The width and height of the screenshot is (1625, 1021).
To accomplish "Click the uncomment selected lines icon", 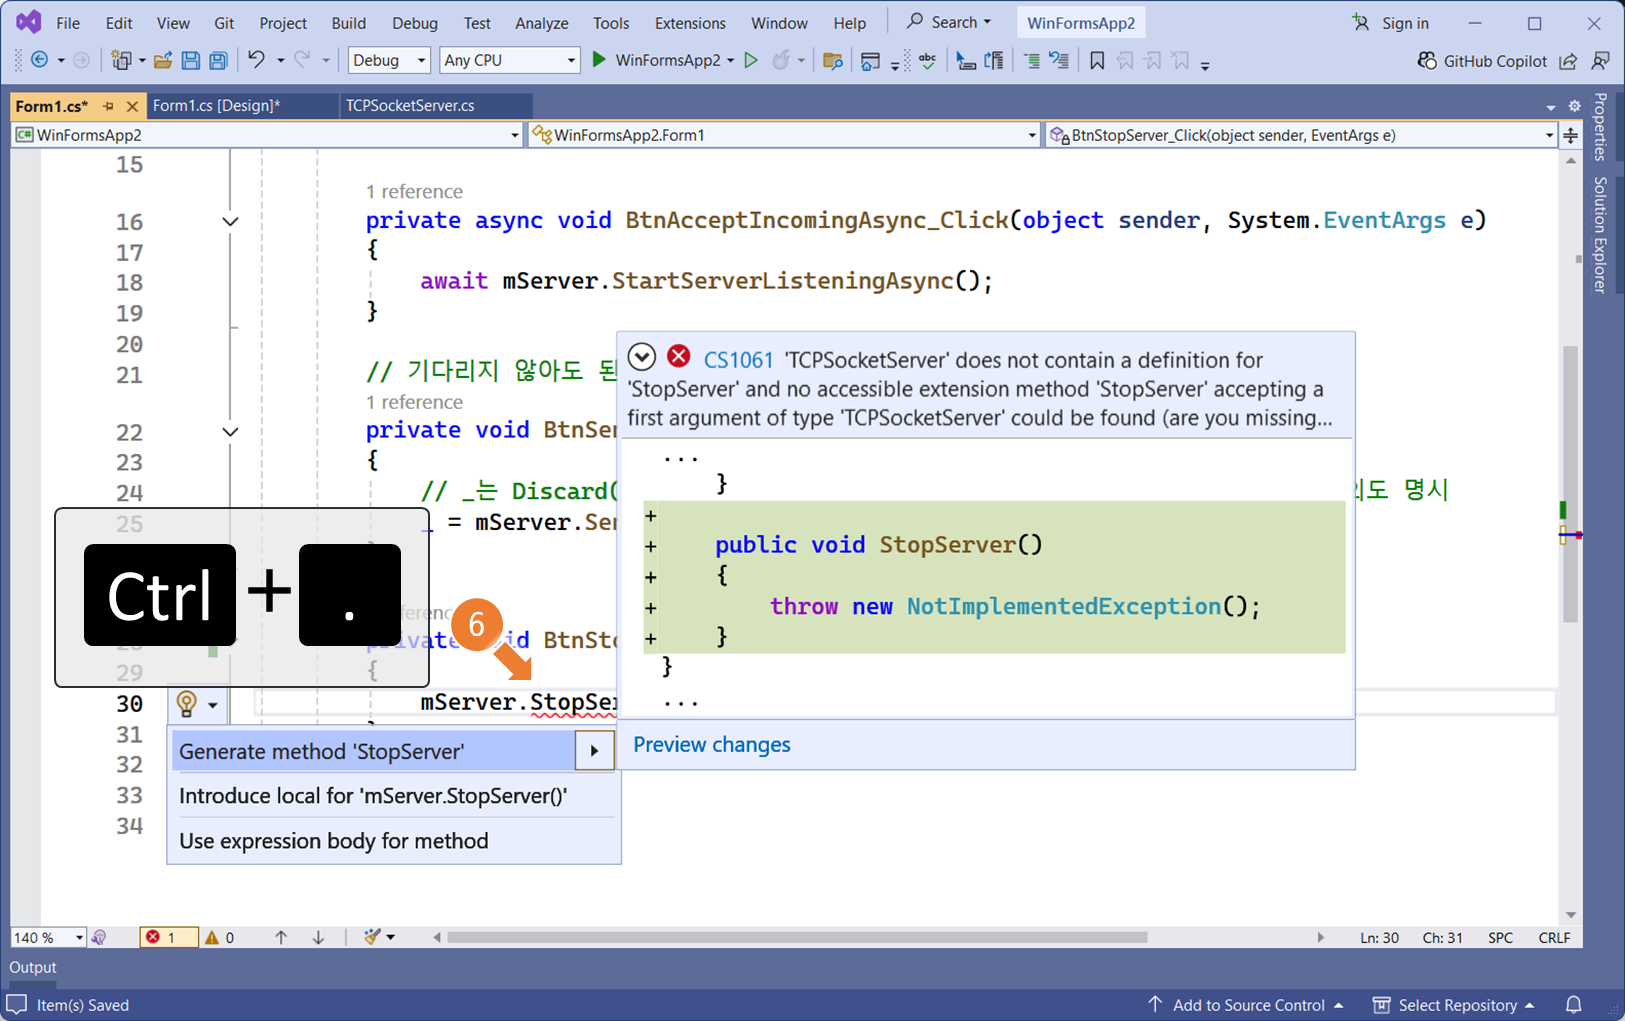I will click(x=1060, y=61).
